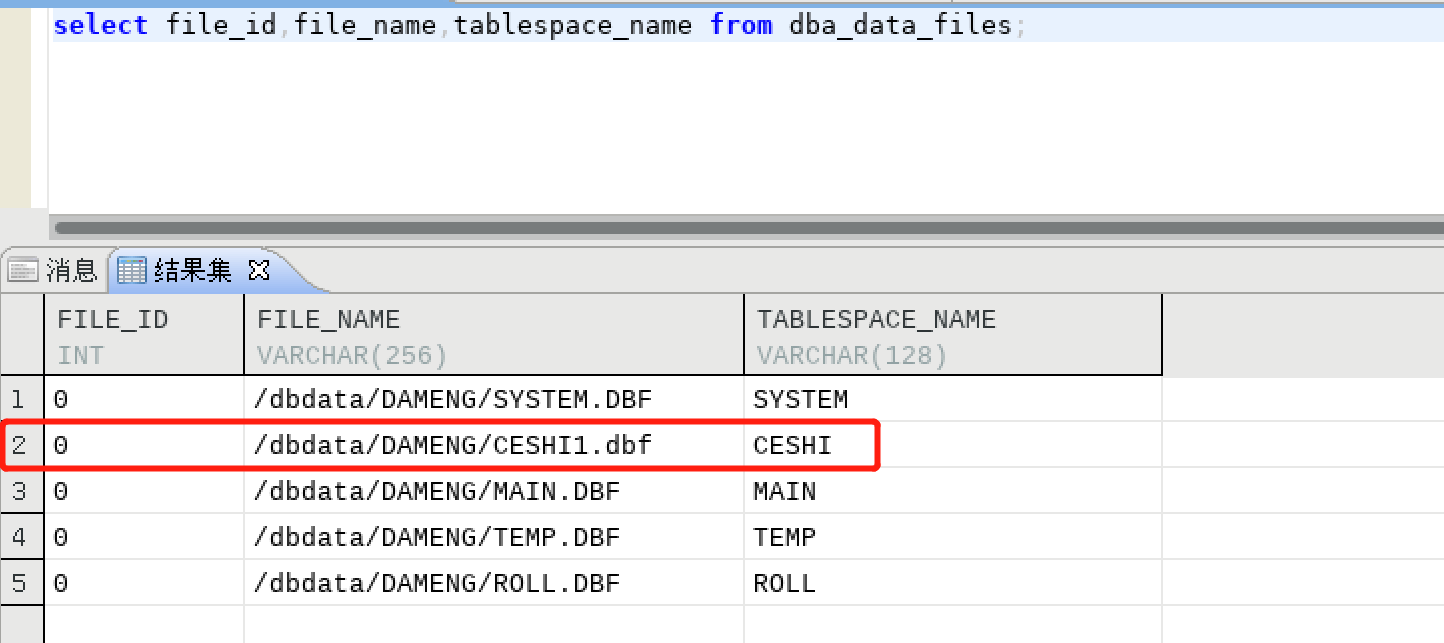The width and height of the screenshot is (1444, 643).
Task: Click the SYSTEM tablespace name cell
Action: click(953, 400)
